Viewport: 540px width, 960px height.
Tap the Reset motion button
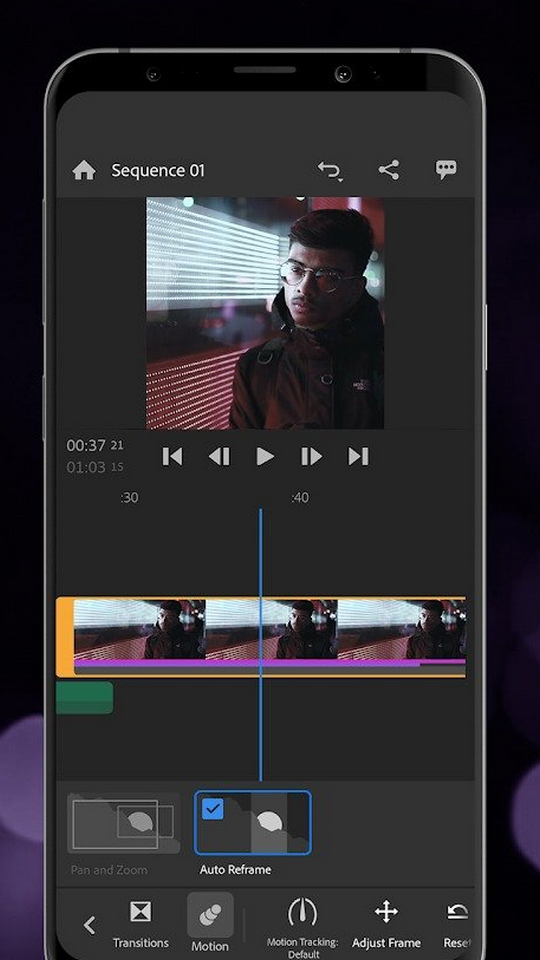point(457,924)
